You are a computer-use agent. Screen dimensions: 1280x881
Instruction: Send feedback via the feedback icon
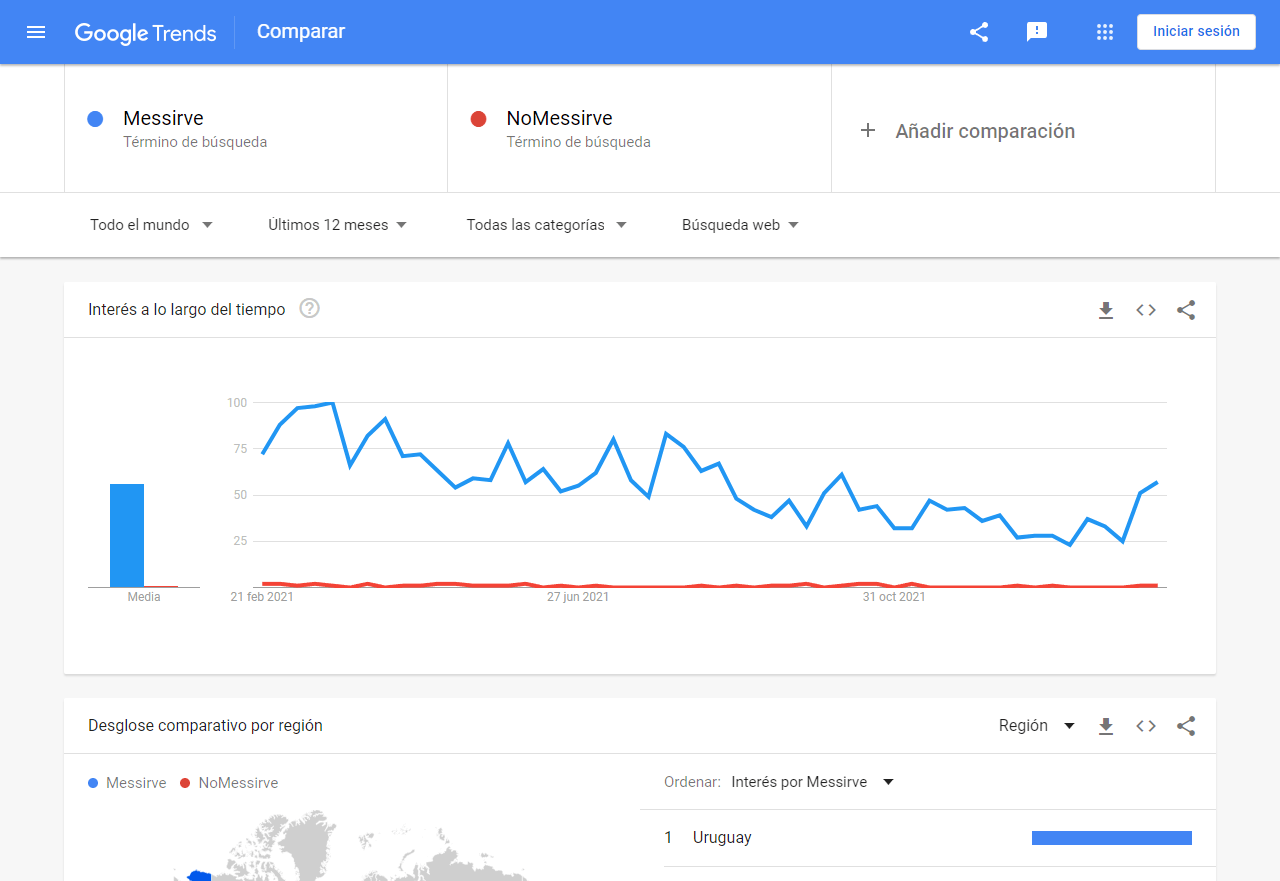(x=1037, y=31)
